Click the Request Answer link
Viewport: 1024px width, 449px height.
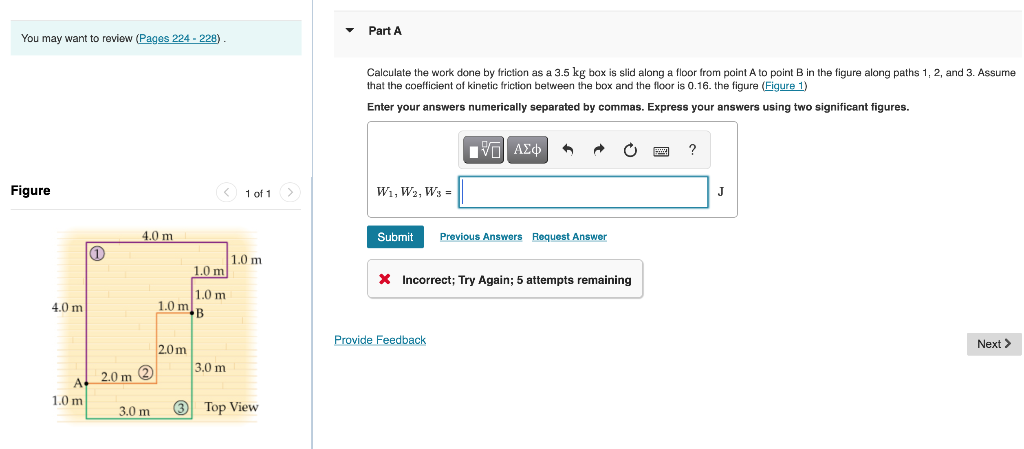click(x=569, y=237)
